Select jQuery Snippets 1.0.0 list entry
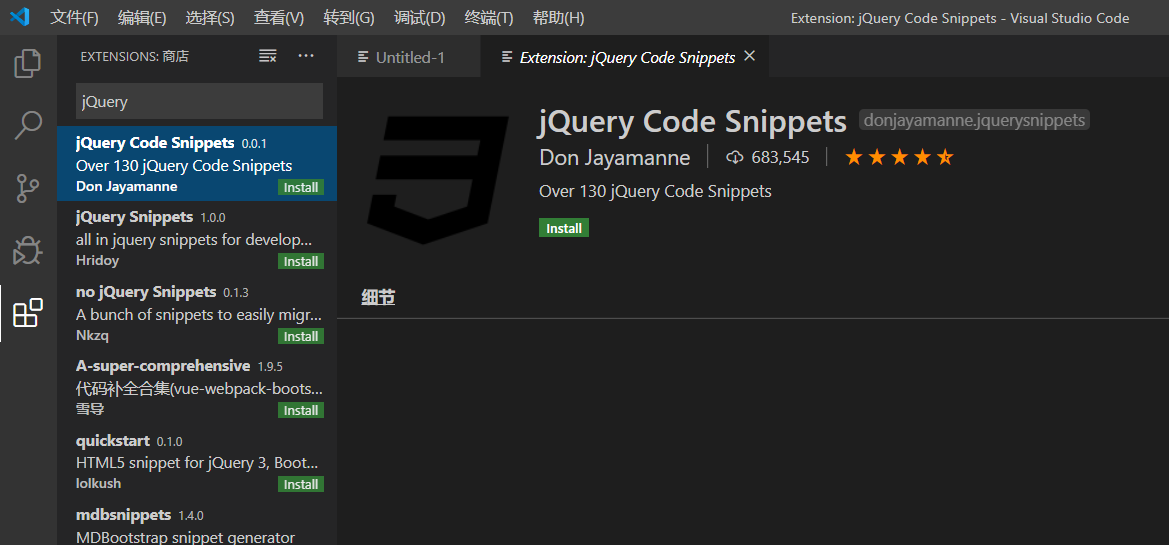1169x545 pixels. click(x=197, y=239)
